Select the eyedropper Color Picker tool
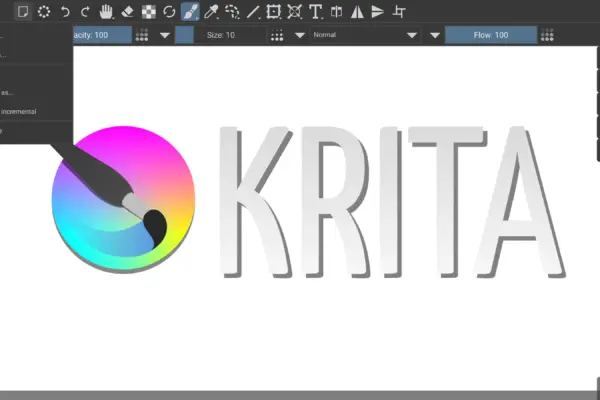The width and height of the screenshot is (600, 400). 211,12
